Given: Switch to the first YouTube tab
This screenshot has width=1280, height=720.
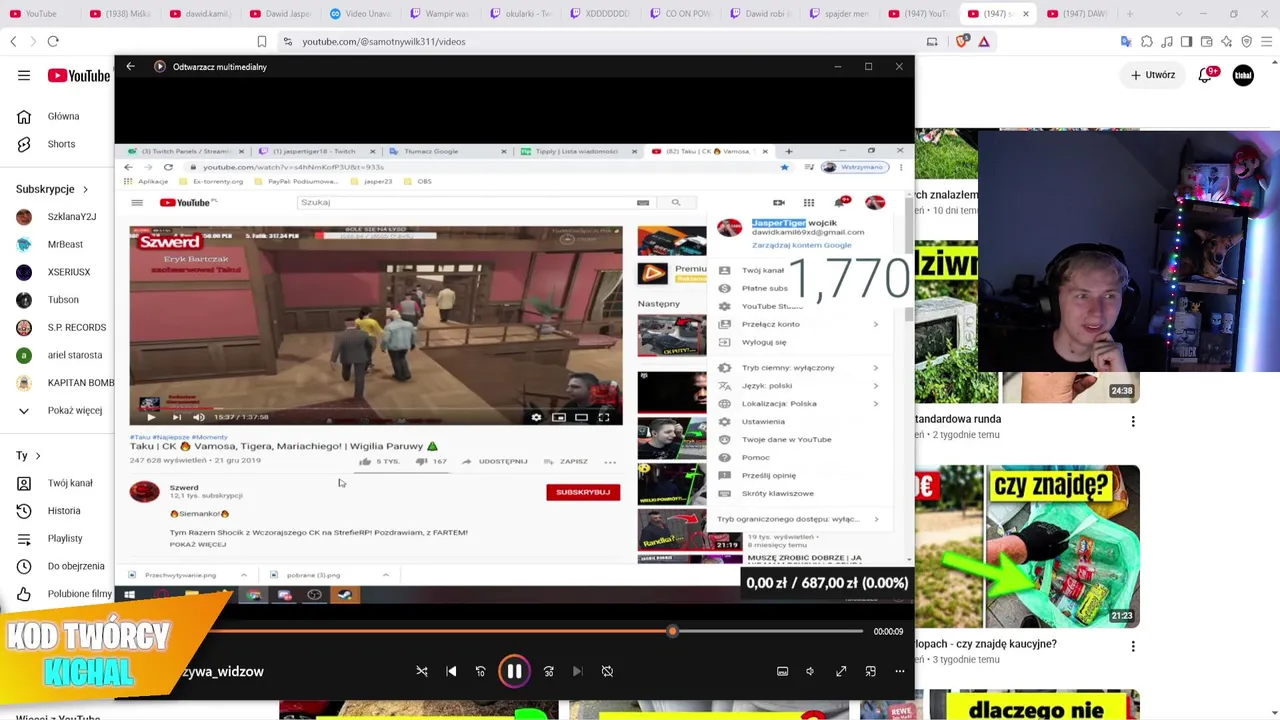Looking at the screenshot, I should pyautogui.click(x=38, y=14).
